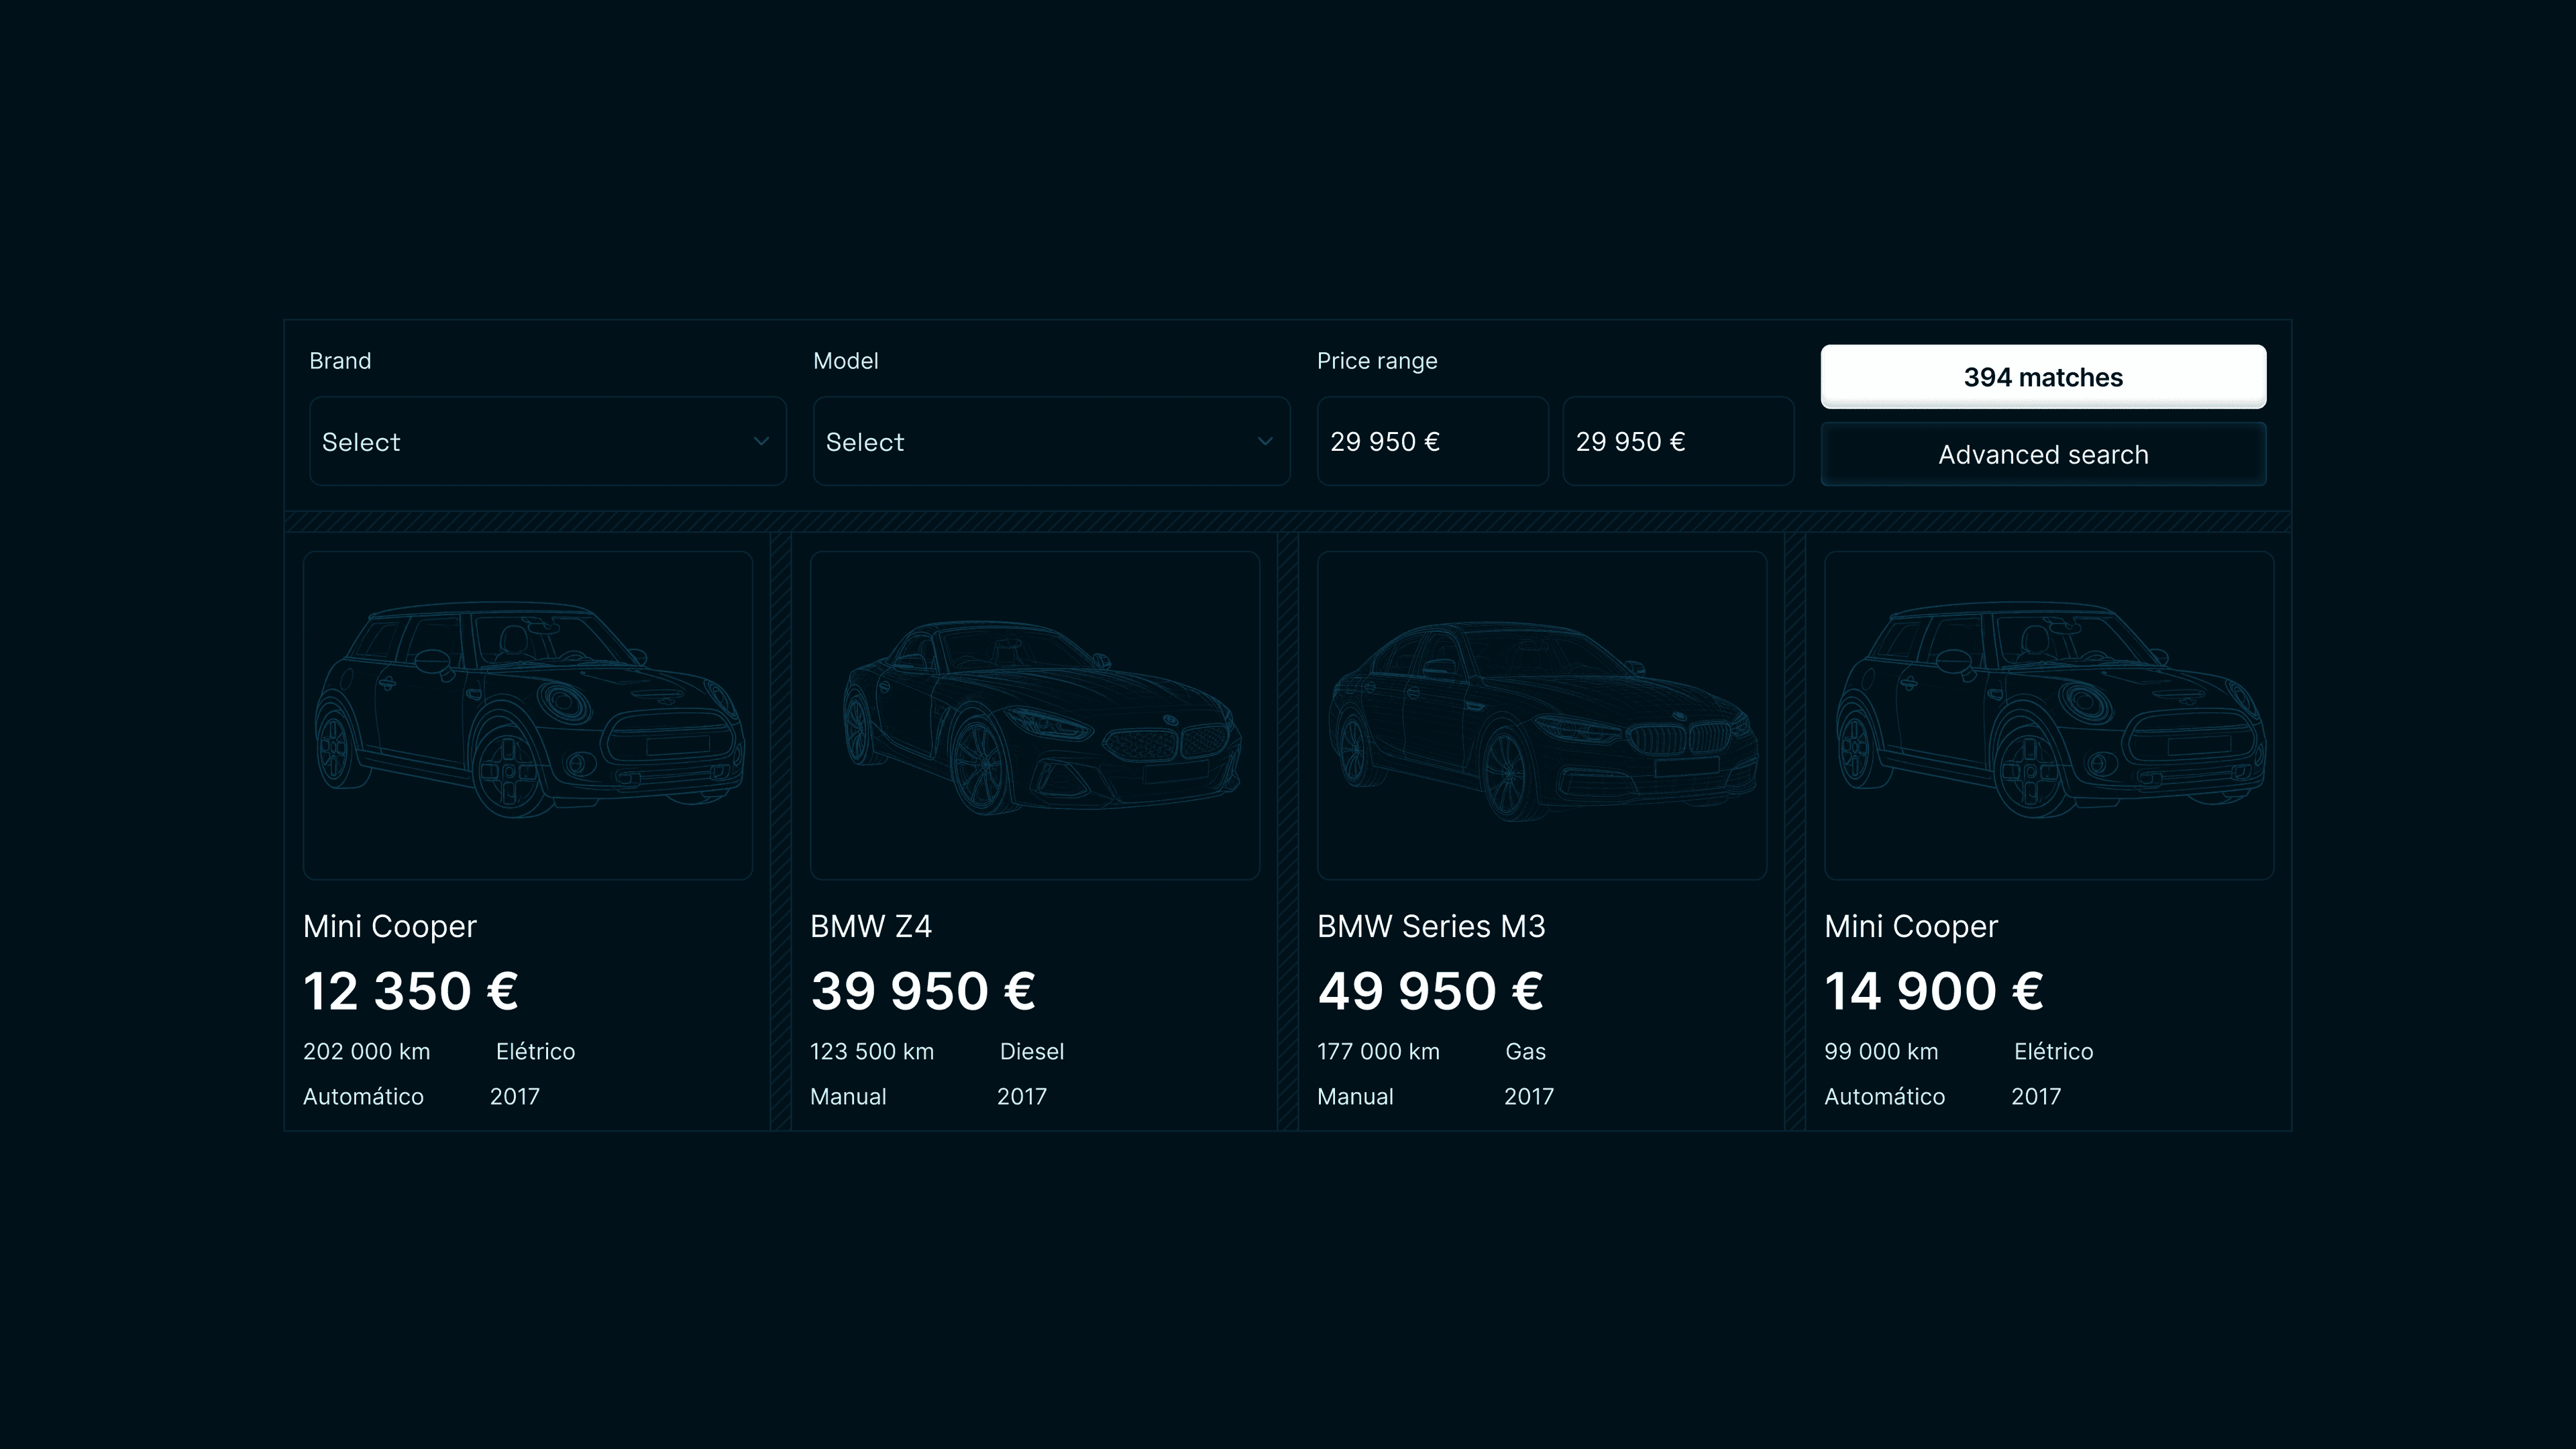Viewport: 2576px width, 1449px height.
Task: Edit the minimum price range field
Action: point(1432,441)
